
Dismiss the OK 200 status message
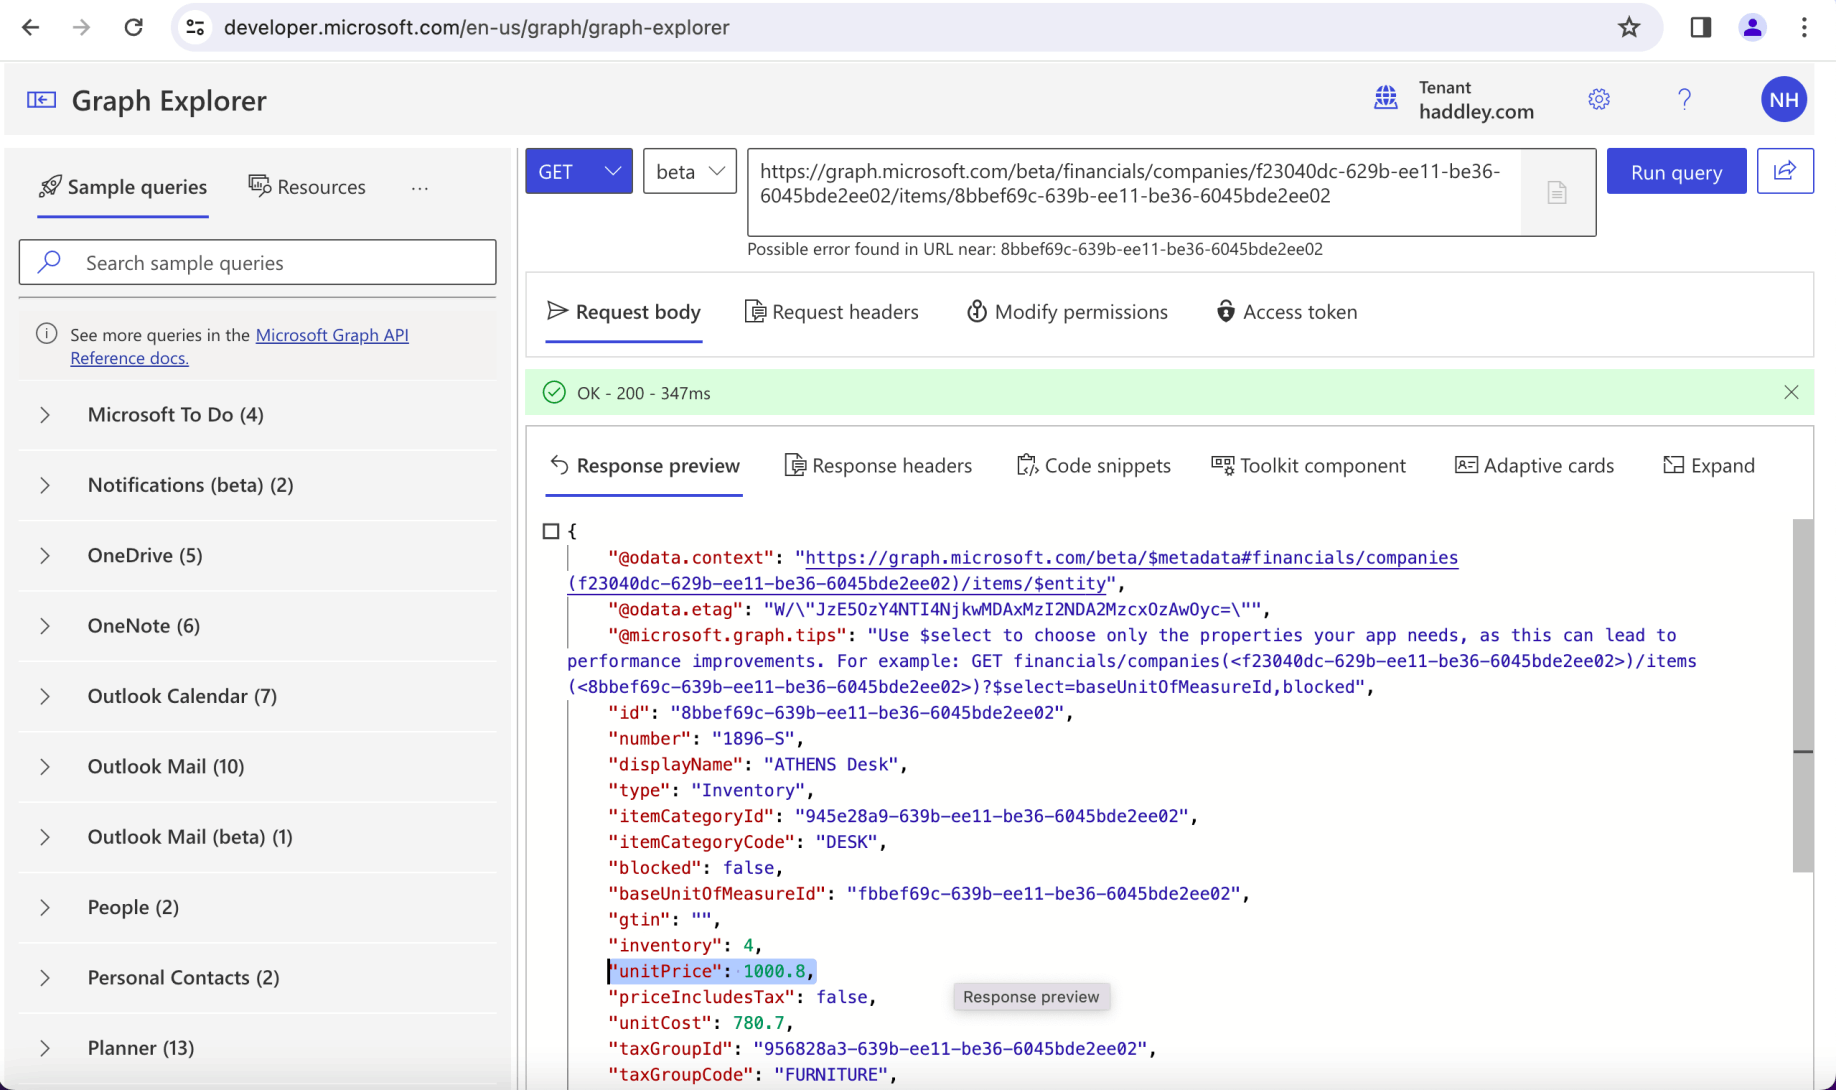(x=1790, y=393)
